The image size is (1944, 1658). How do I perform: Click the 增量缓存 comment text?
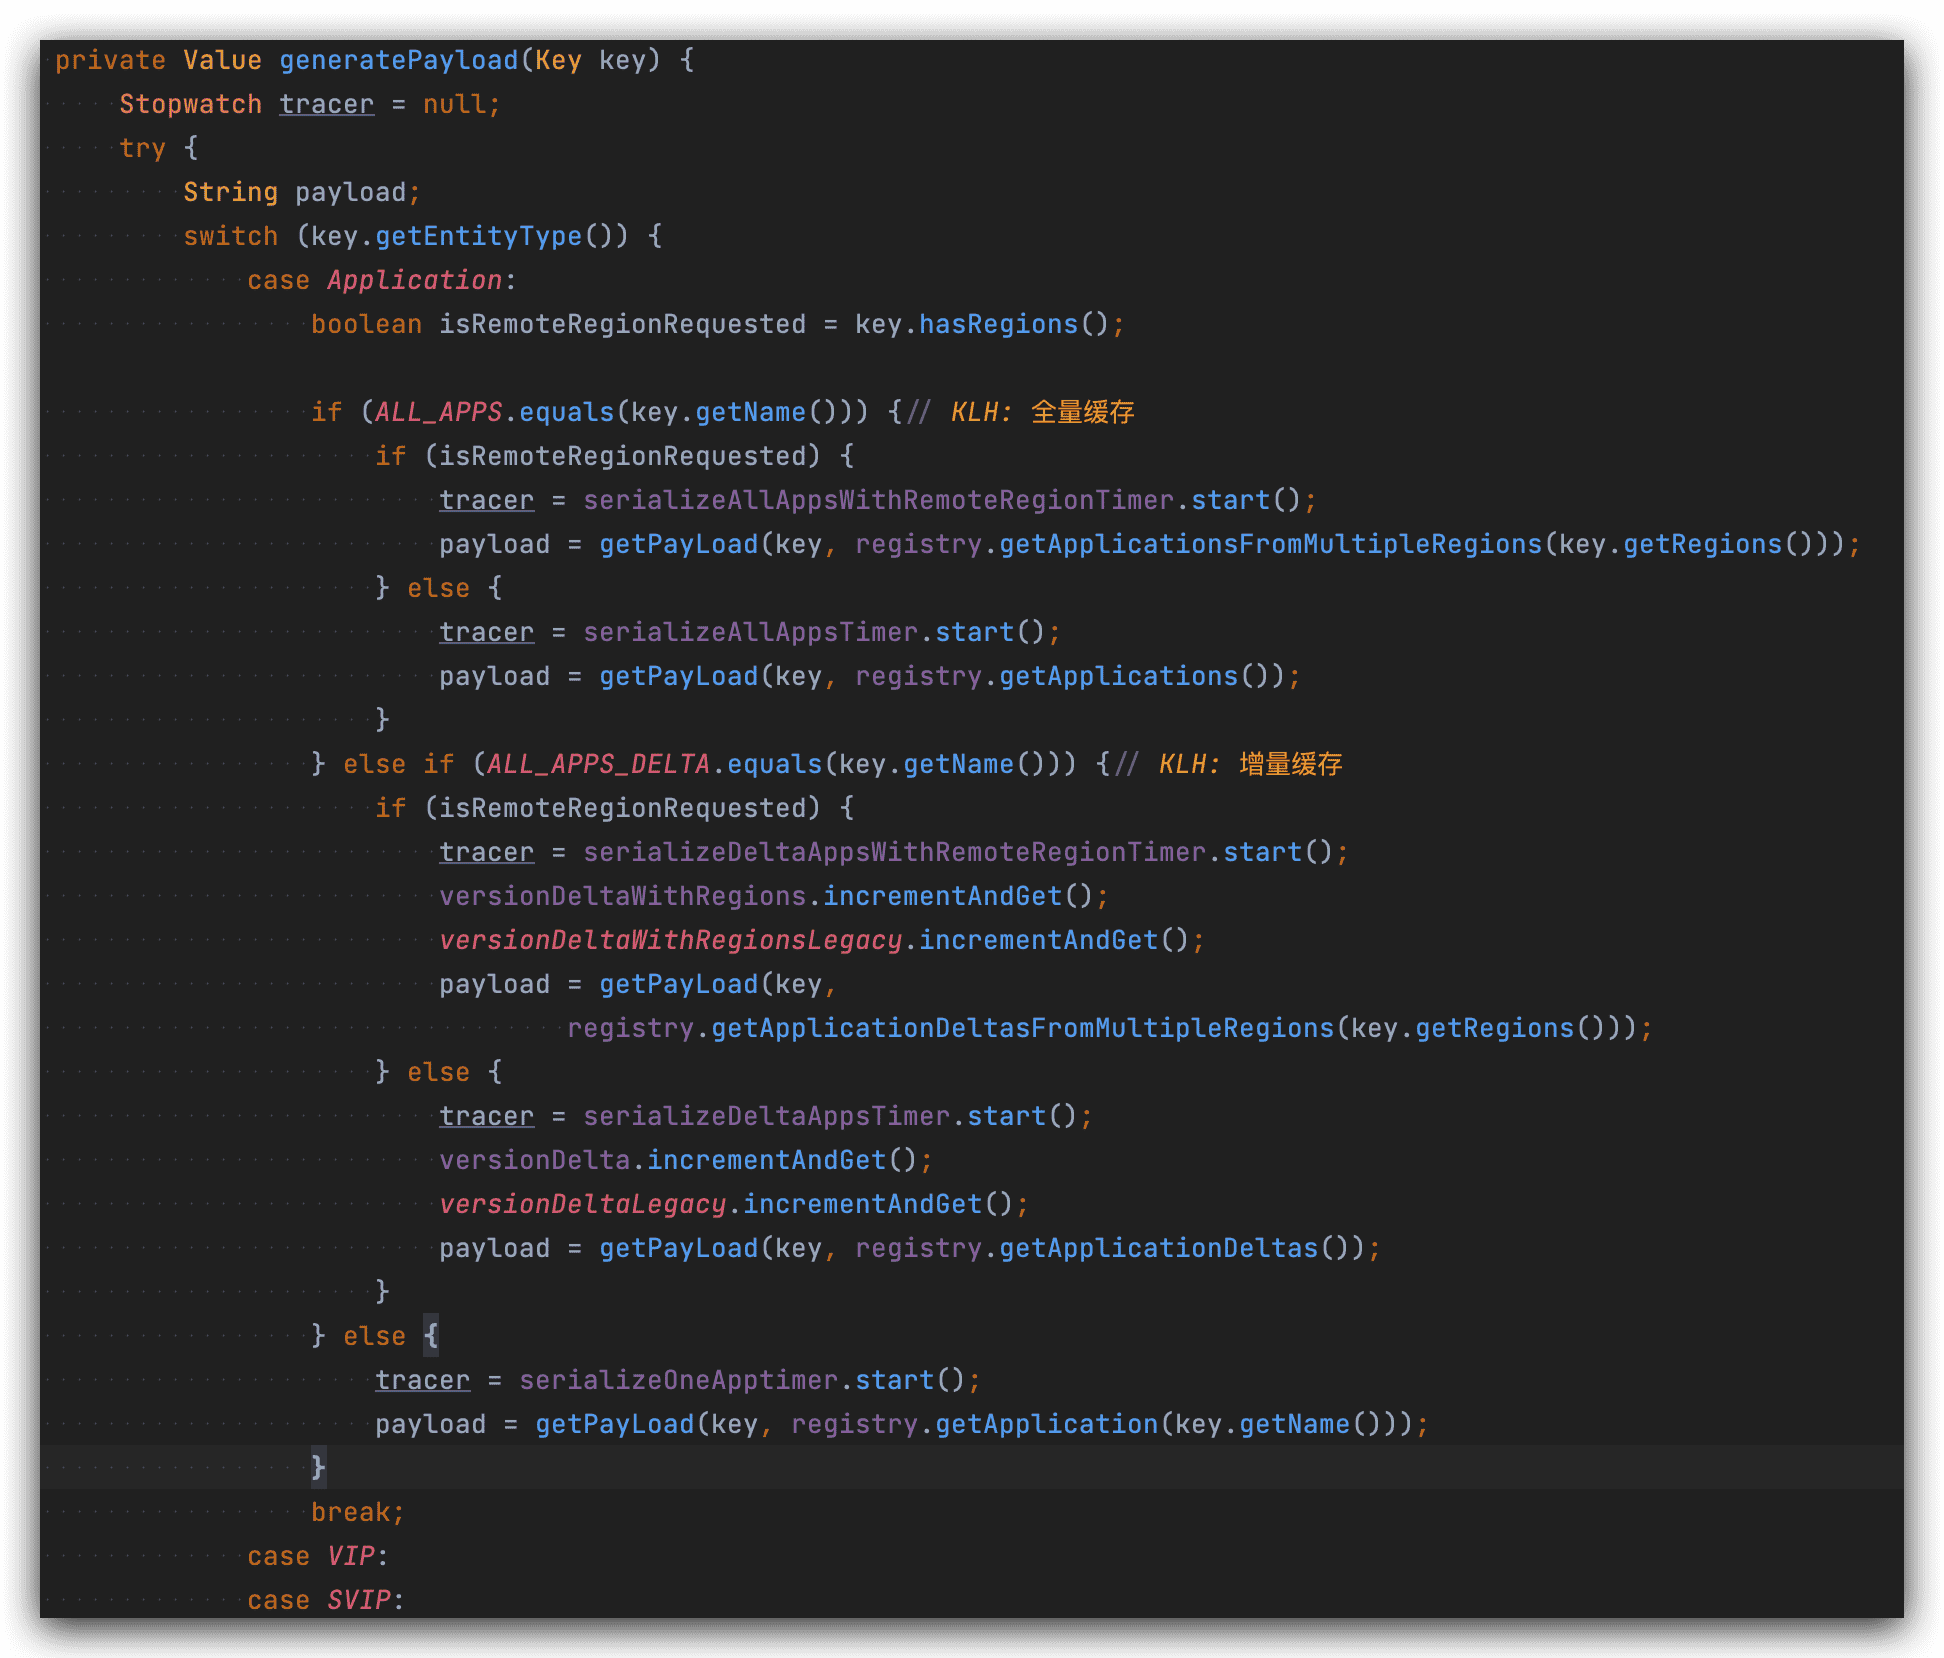pos(1291,765)
